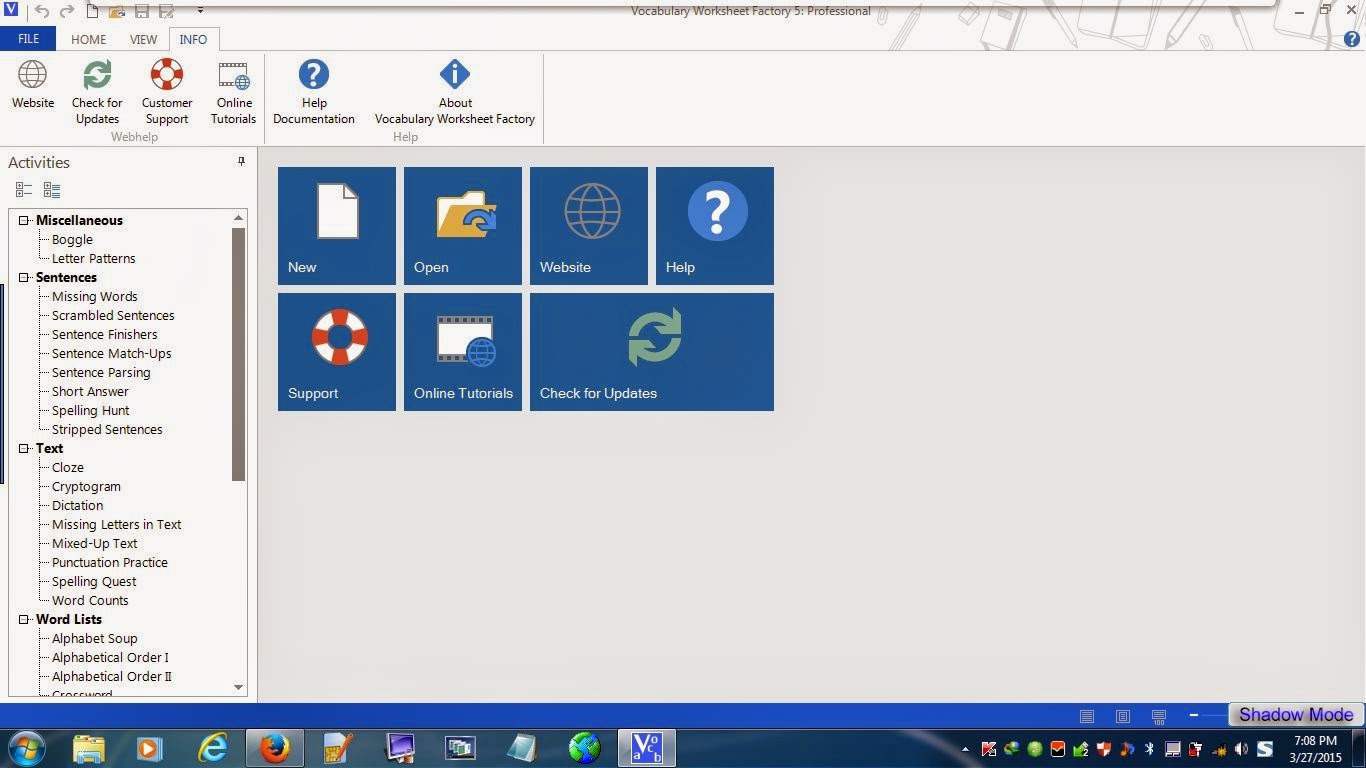Image resolution: width=1366 pixels, height=768 pixels.
Task: Select Spelling Quest activity
Action: coord(94,581)
